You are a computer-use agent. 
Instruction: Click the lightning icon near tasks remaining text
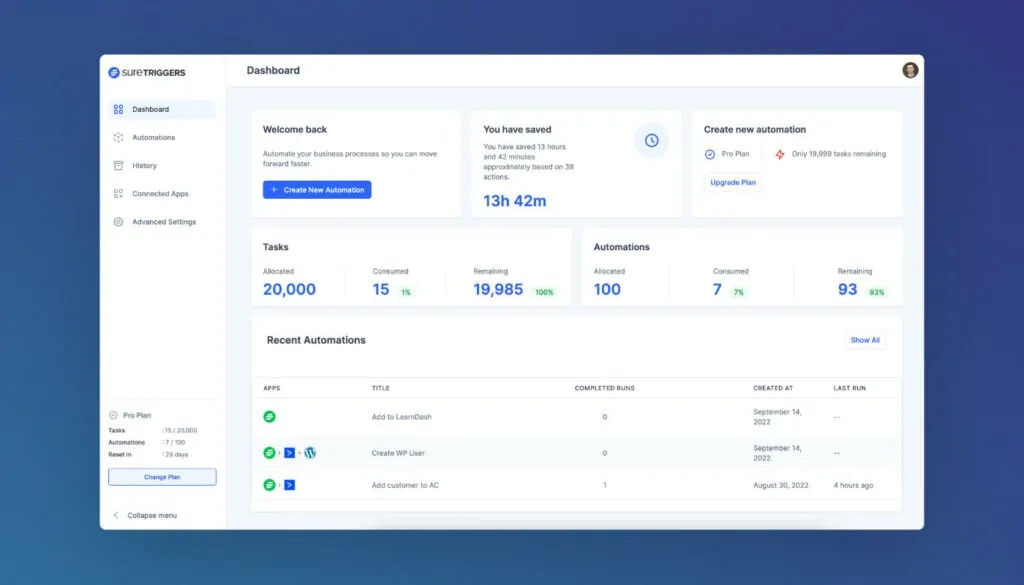(x=779, y=153)
